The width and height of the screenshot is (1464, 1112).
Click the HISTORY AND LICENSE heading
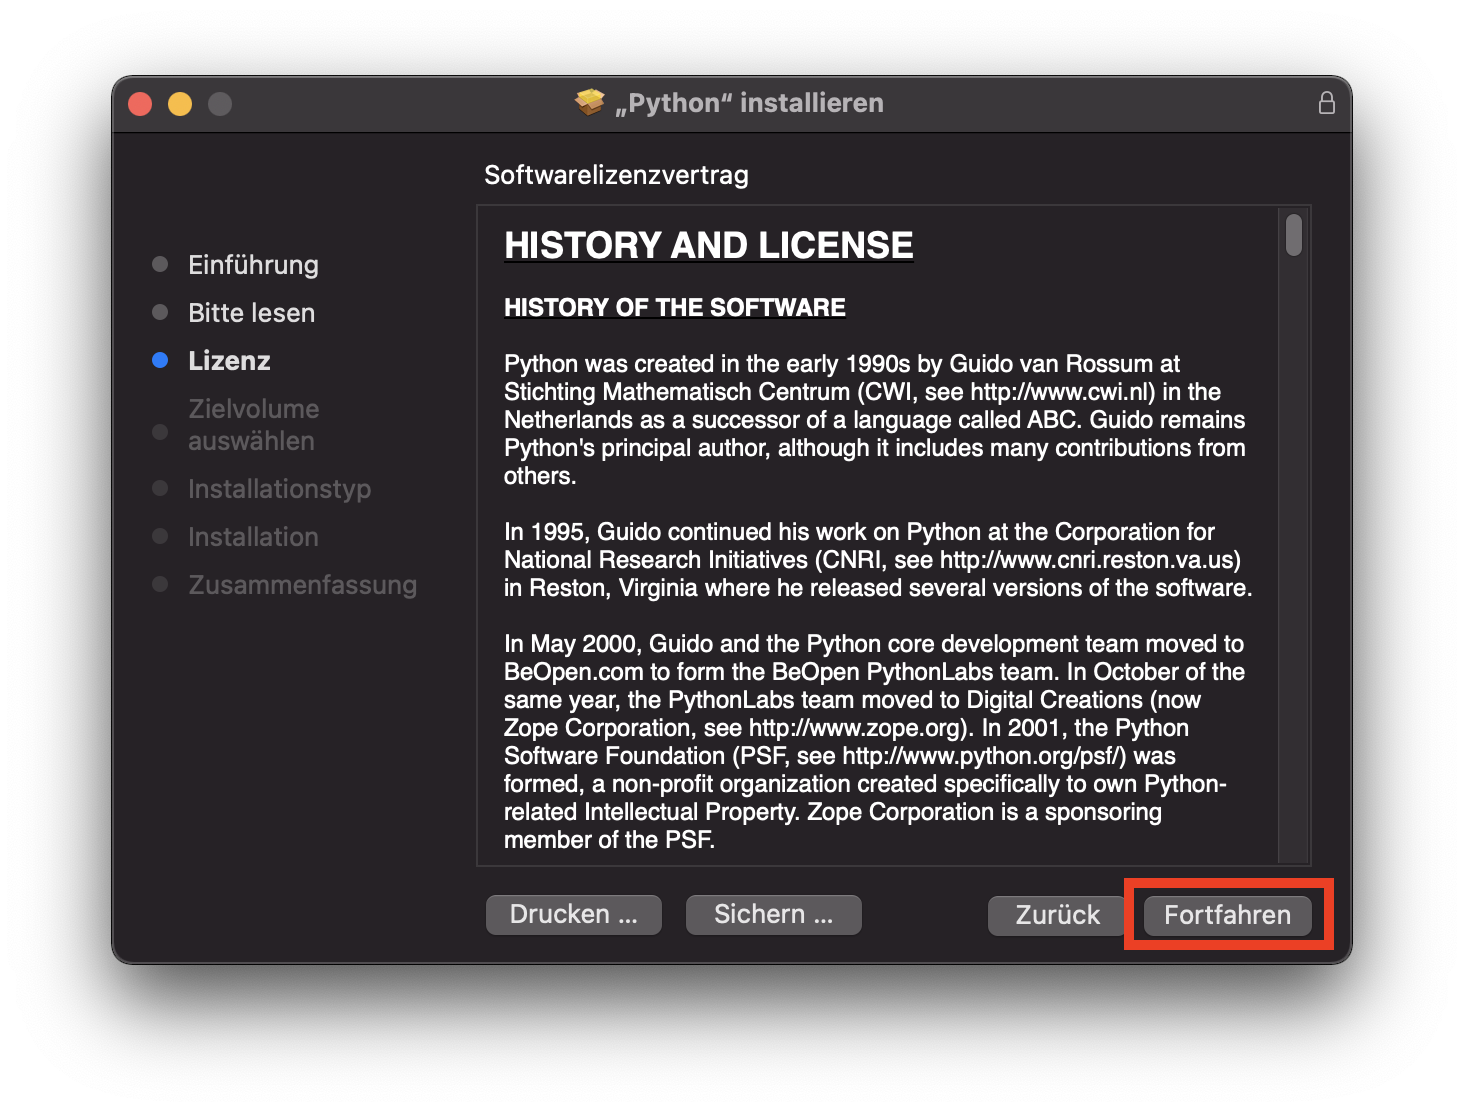(708, 245)
